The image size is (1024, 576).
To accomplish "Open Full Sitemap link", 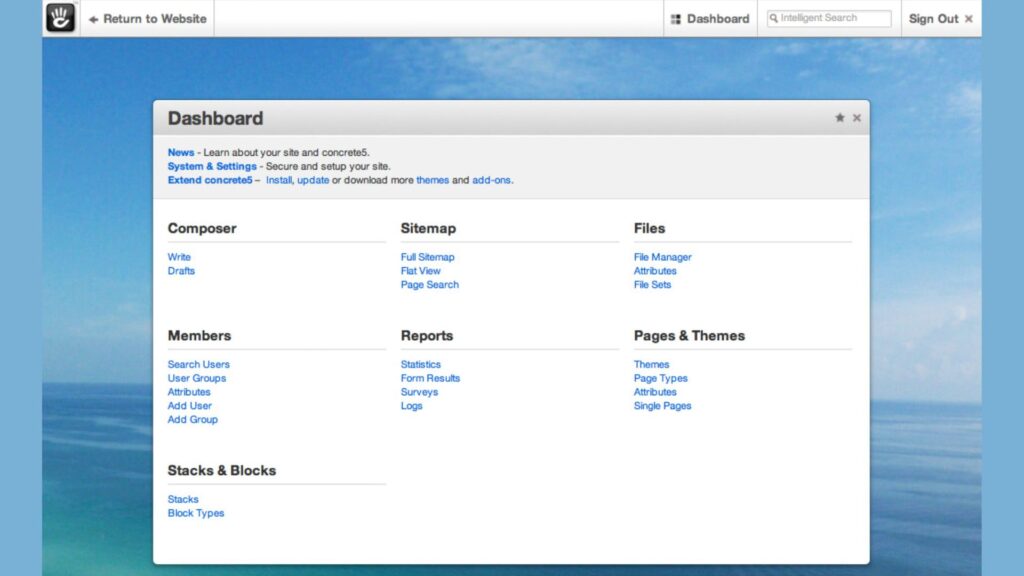I will point(427,257).
